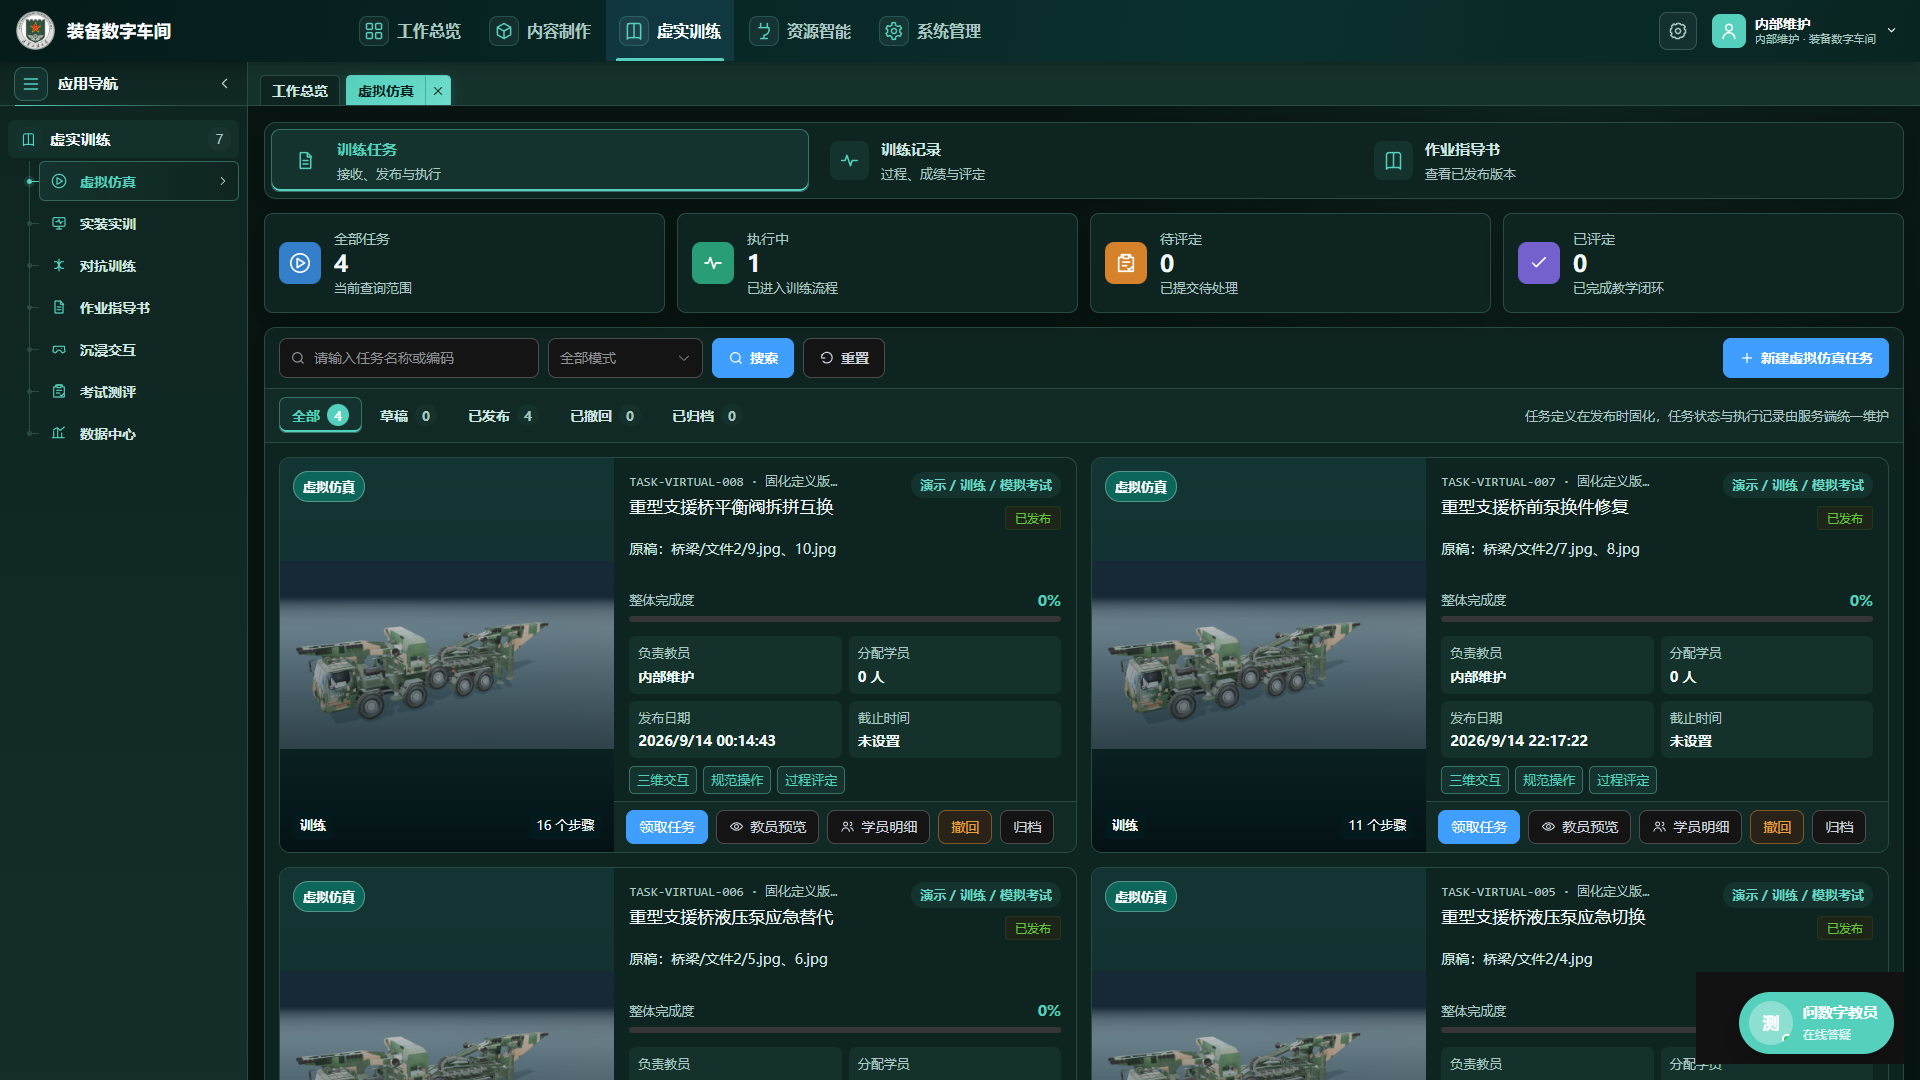Open the 全部模式 dropdown
Screen dimensions: 1920x1080
click(x=625, y=358)
